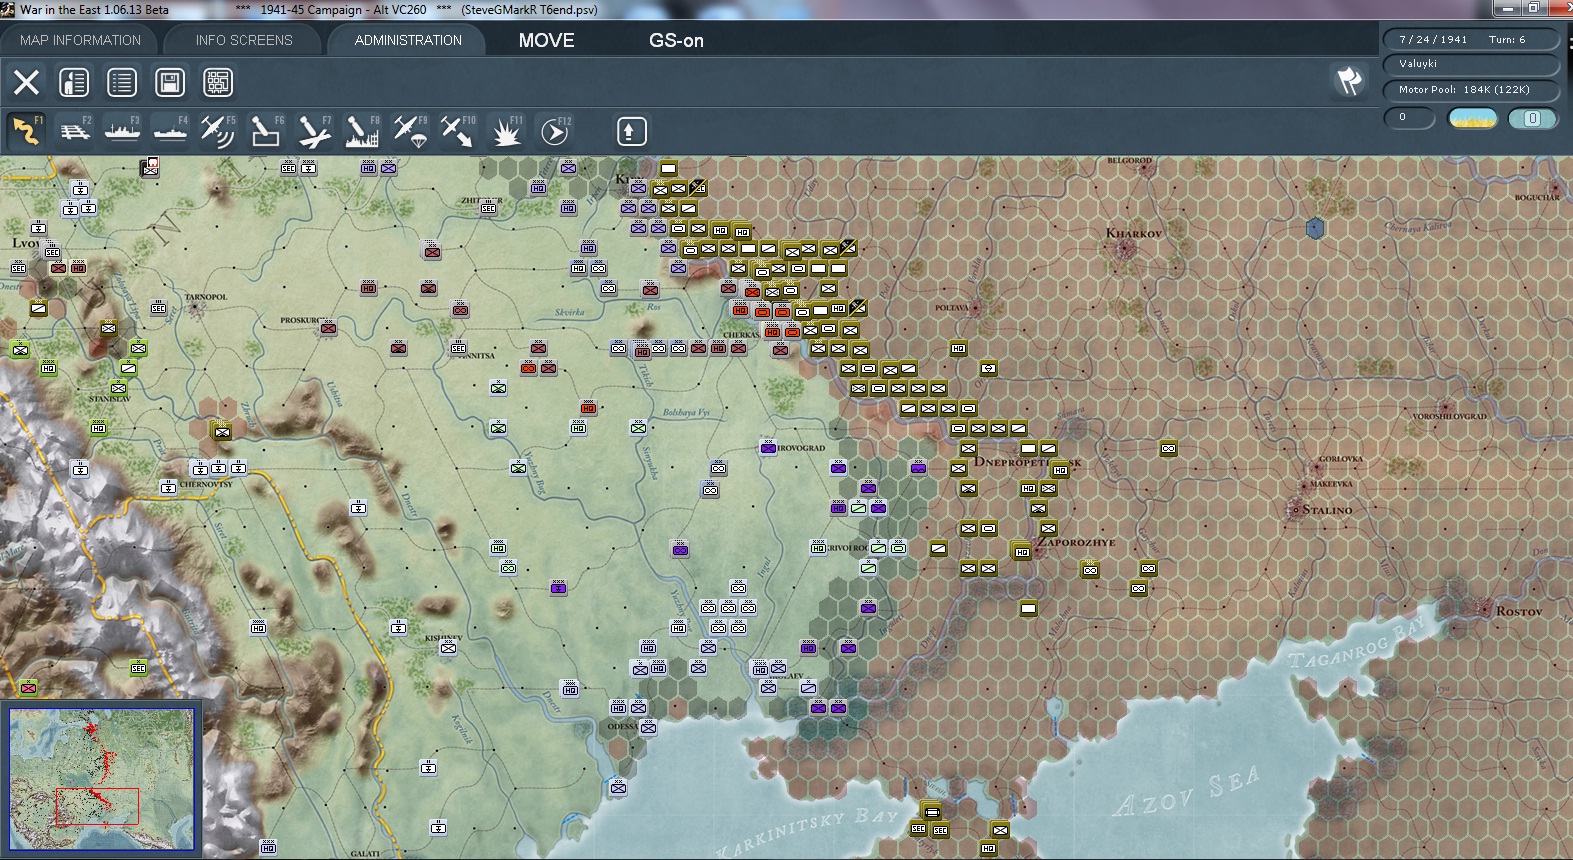Click the blue hexagon marker northeast of Kharkov
The width and height of the screenshot is (1573, 860).
point(1315,228)
